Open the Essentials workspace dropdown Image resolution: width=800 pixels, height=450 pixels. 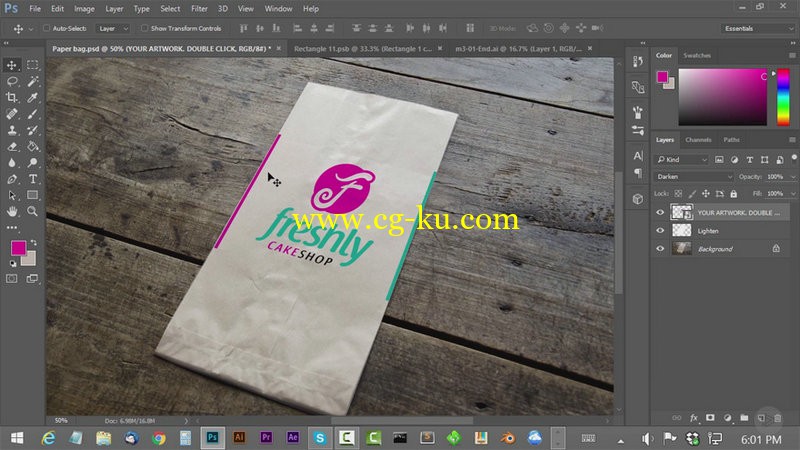(x=758, y=29)
